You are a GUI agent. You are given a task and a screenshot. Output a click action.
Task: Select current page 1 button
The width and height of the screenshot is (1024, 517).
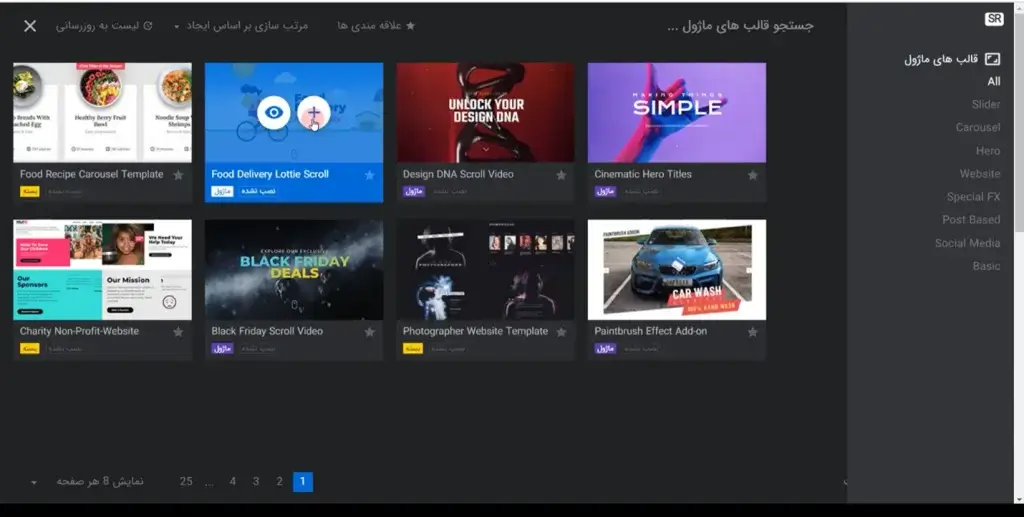click(x=302, y=482)
